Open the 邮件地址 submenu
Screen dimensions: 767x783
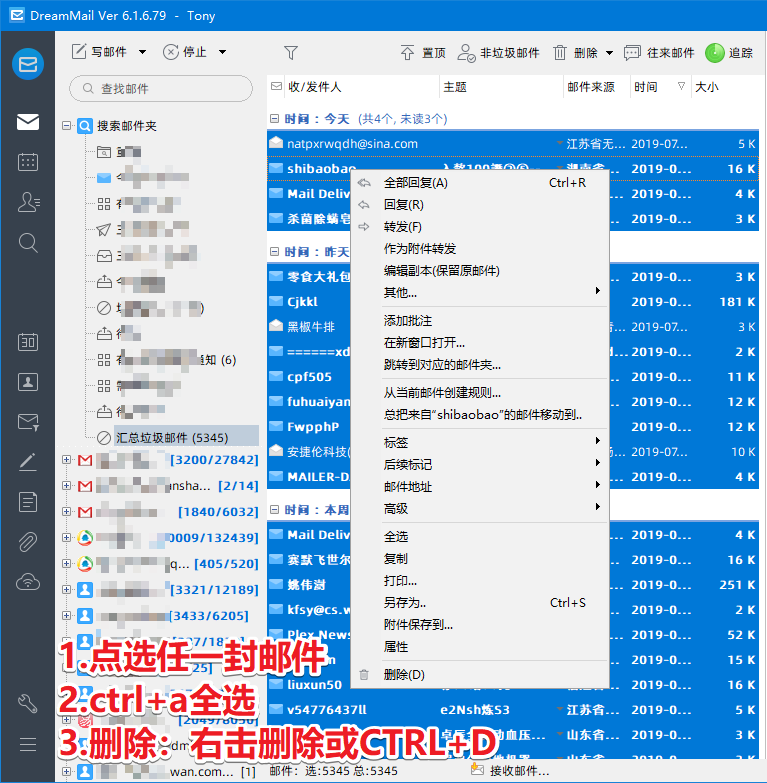(x=480, y=486)
